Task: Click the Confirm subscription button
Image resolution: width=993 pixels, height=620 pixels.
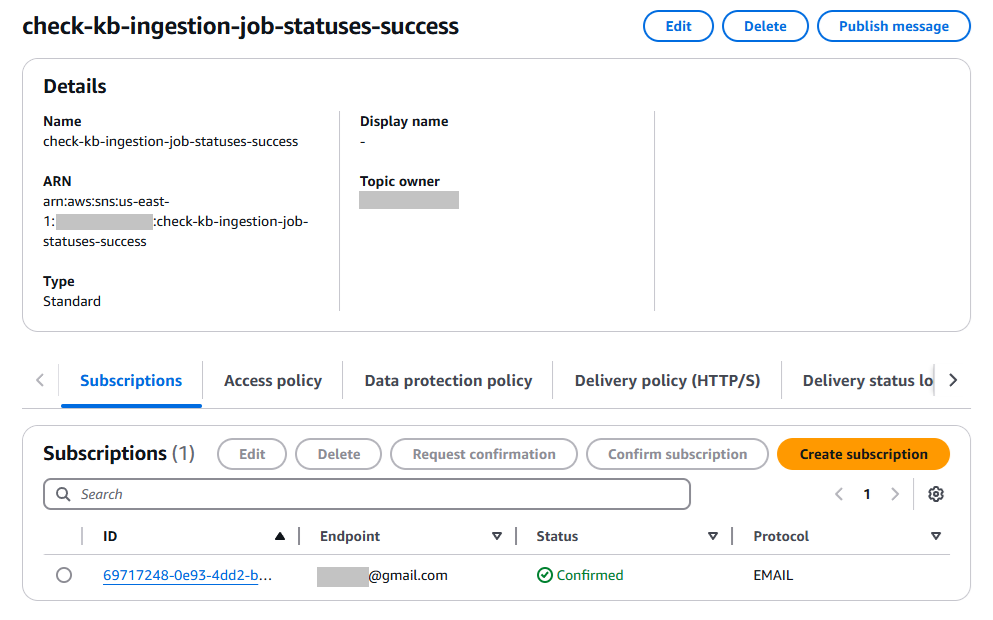Action: coord(678,454)
